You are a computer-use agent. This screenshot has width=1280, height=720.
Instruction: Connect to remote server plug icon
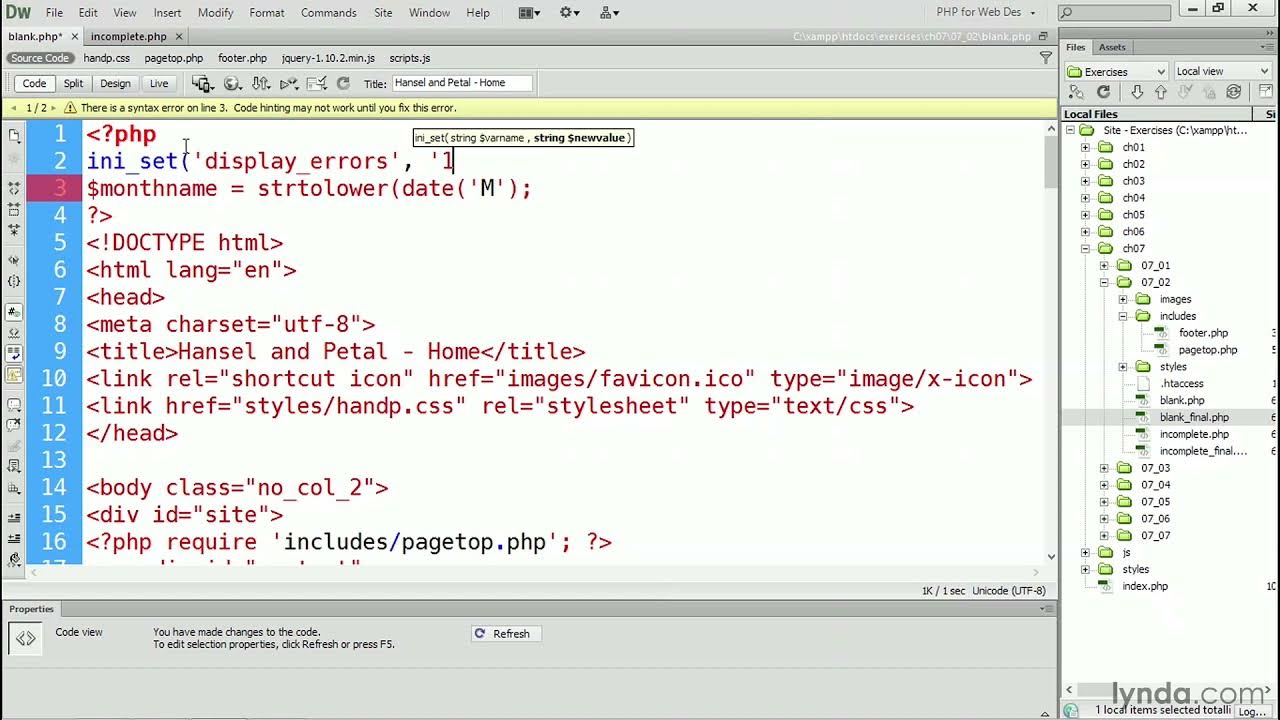[x=1078, y=91]
